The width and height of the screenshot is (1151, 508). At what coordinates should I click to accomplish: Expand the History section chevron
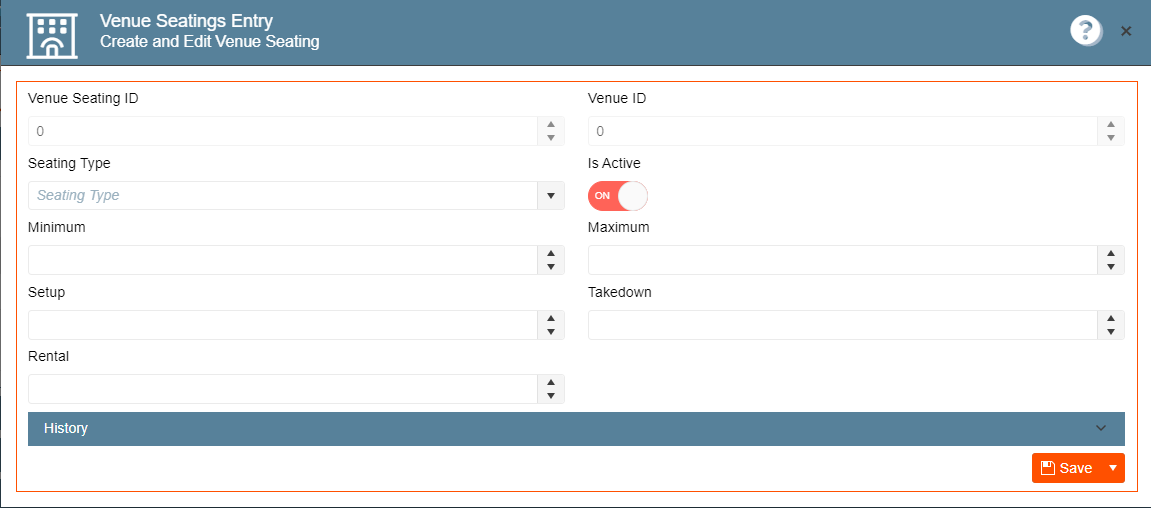1100,429
